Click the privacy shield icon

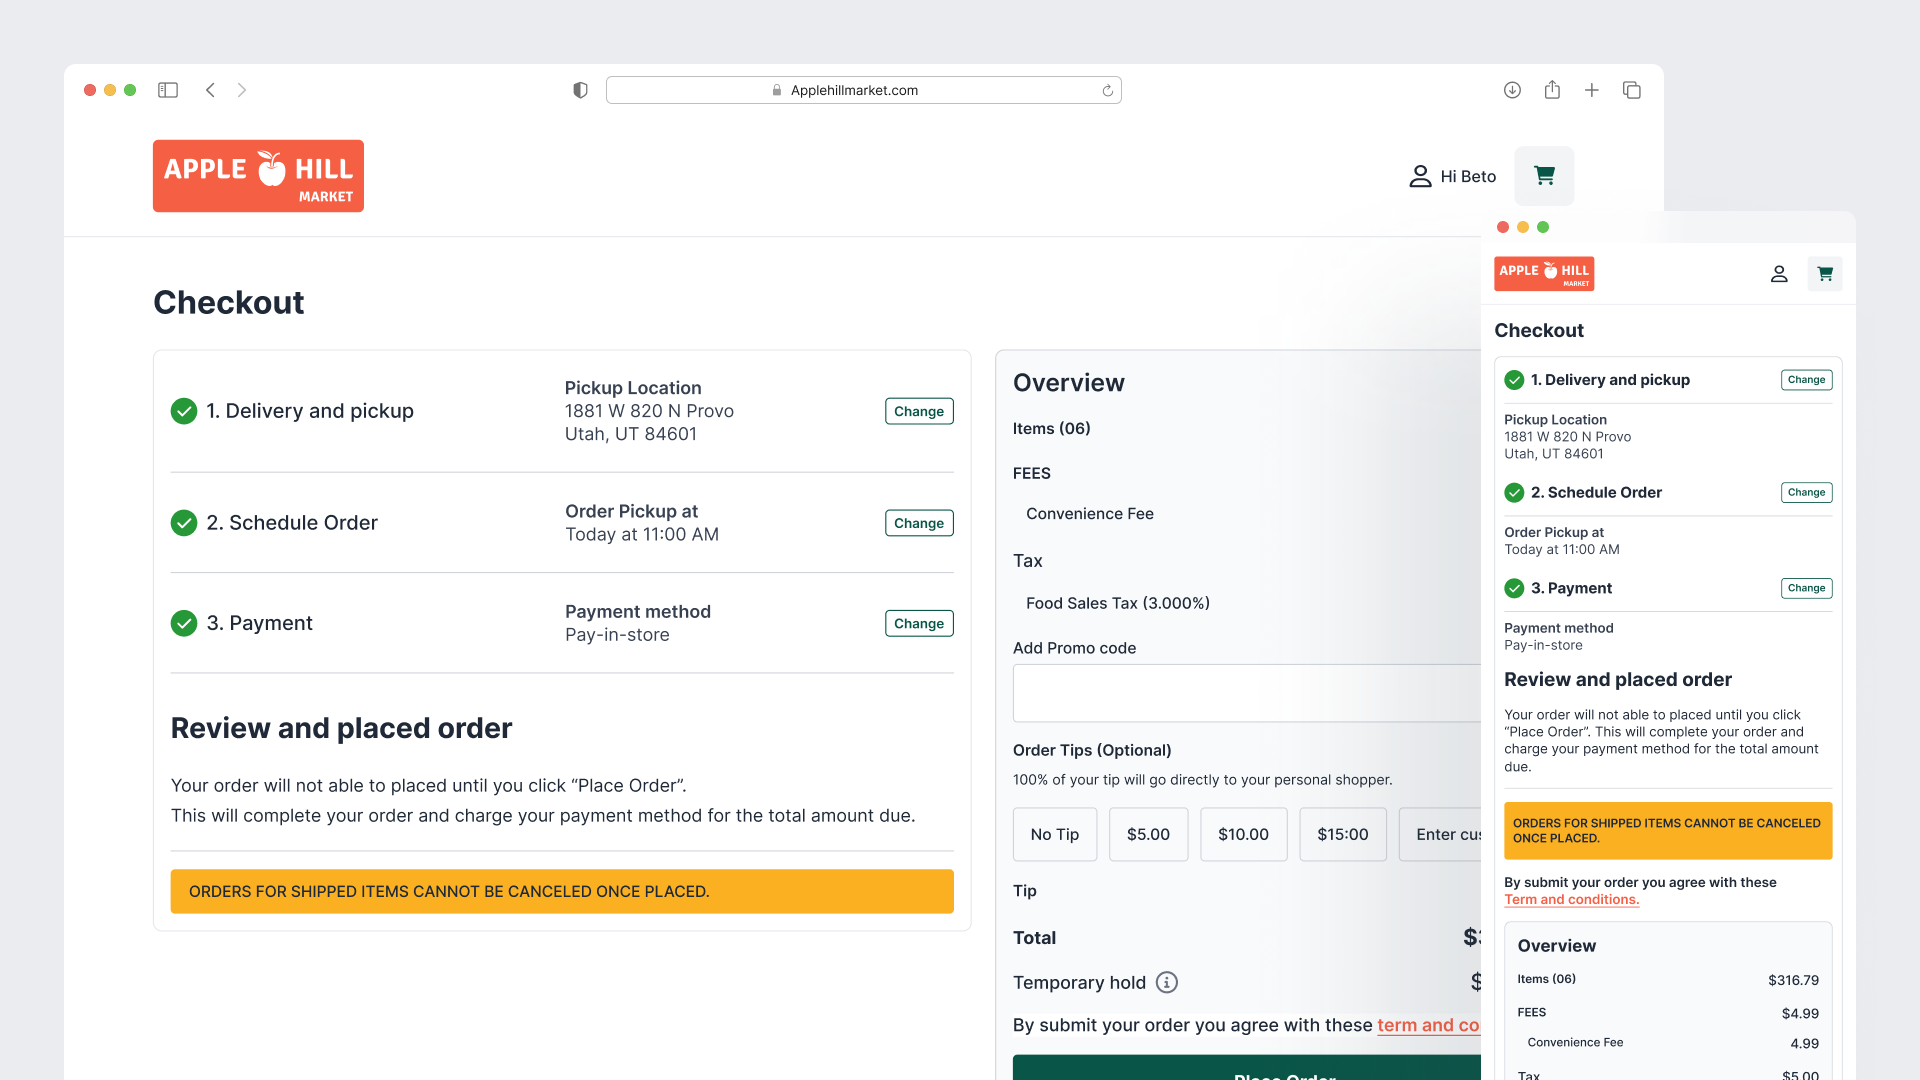coord(580,90)
